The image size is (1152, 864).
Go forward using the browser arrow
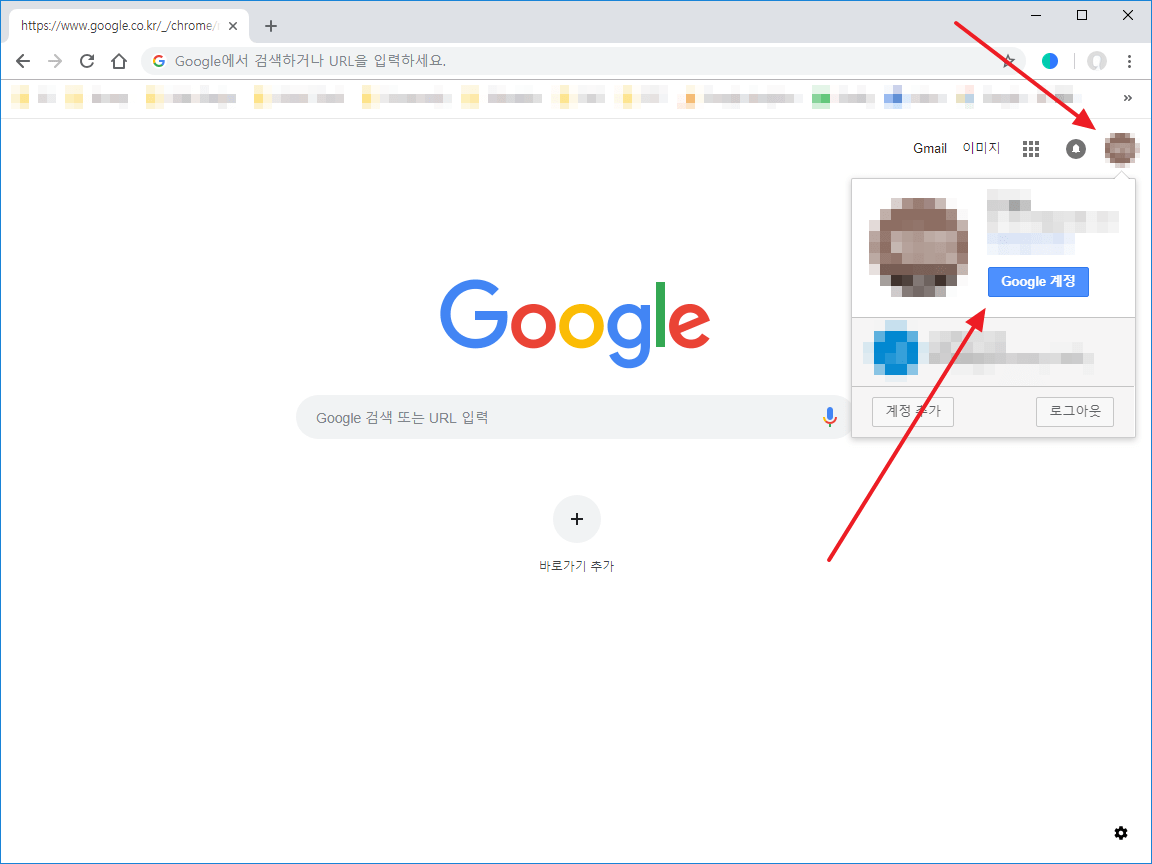click(x=55, y=61)
